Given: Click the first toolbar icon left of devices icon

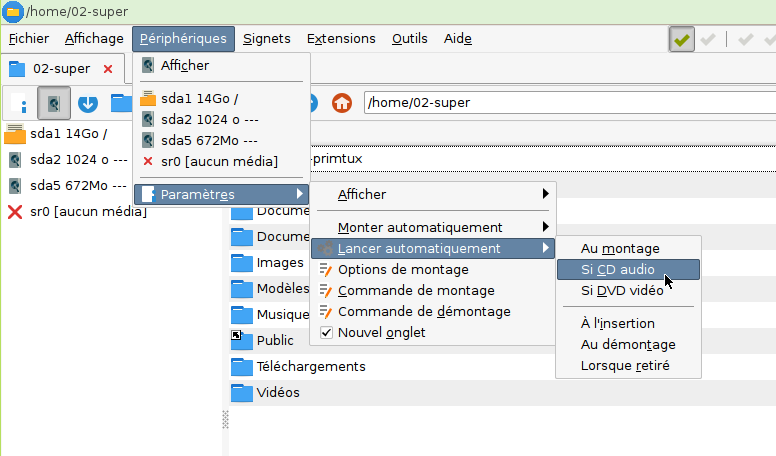Looking at the screenshot, I should point(19,103).
